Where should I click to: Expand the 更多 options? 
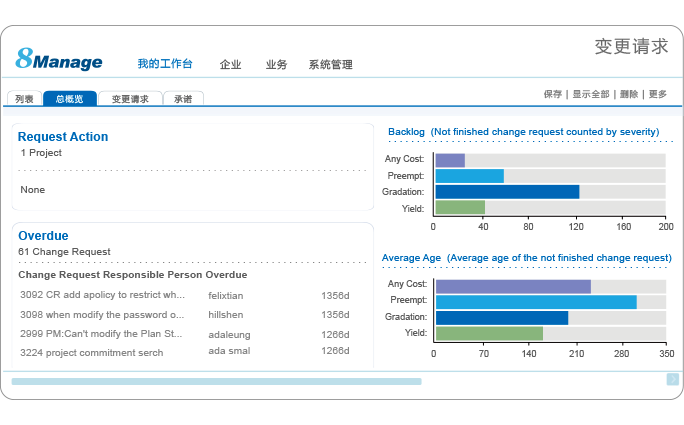657,94
